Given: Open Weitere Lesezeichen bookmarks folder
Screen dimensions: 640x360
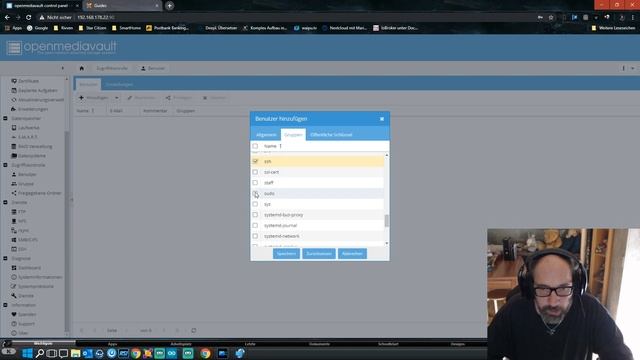Looking at the screenshot, I should click(613, 28).
